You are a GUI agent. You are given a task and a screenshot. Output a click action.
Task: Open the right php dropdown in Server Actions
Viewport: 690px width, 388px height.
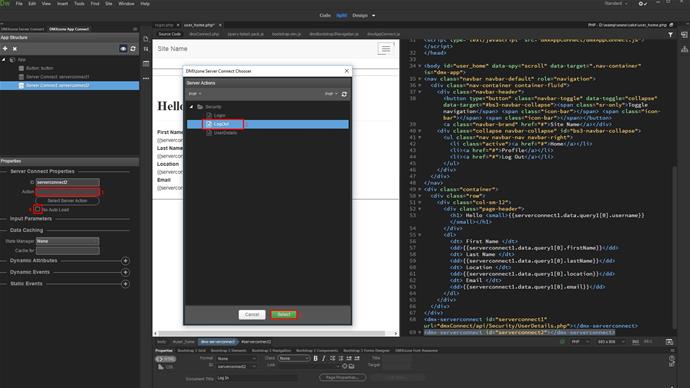(331, 94)
